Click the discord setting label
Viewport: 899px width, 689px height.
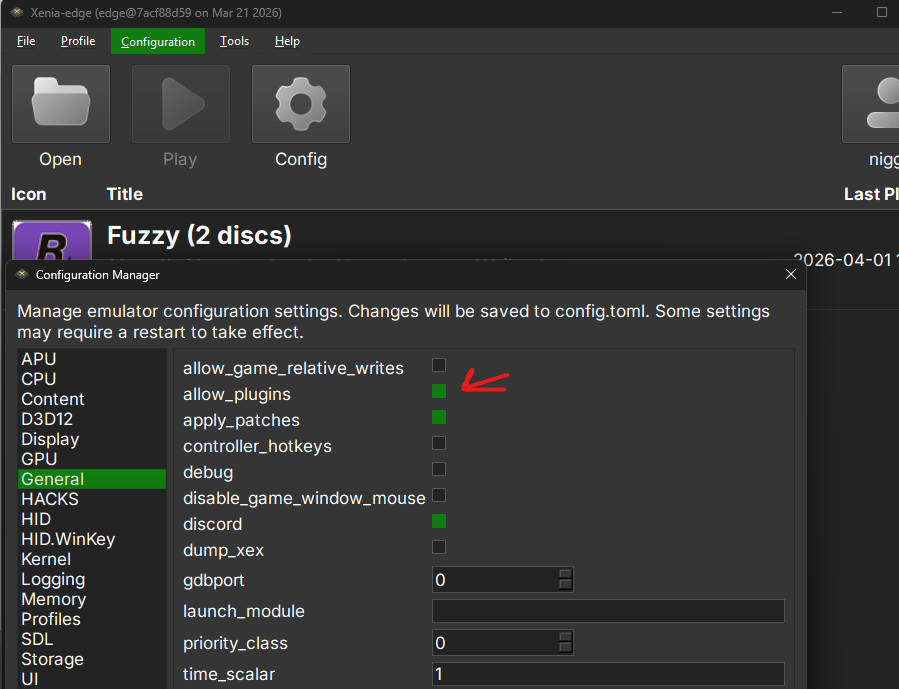pyautogui.click(x=212, y=524)
